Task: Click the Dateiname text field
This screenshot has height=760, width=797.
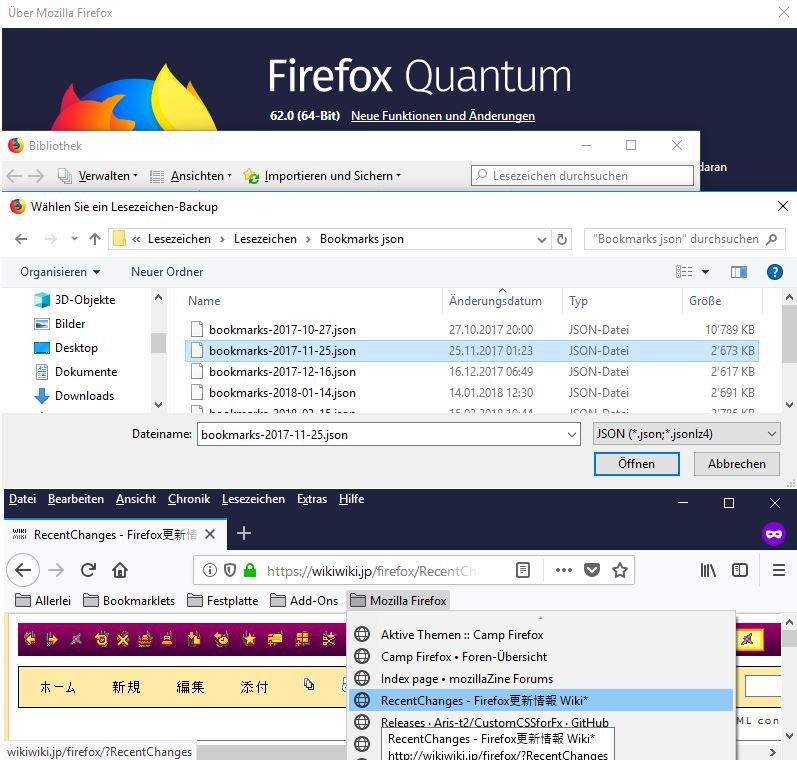Action: coord(388,435)
